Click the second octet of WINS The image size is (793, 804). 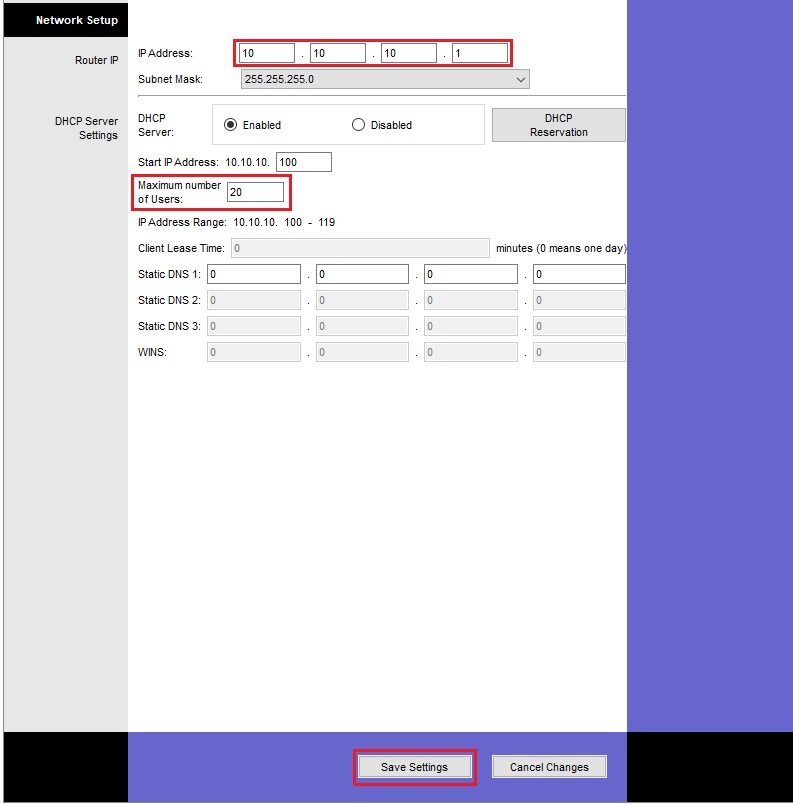pyautogui.click(x=362, y=352)
